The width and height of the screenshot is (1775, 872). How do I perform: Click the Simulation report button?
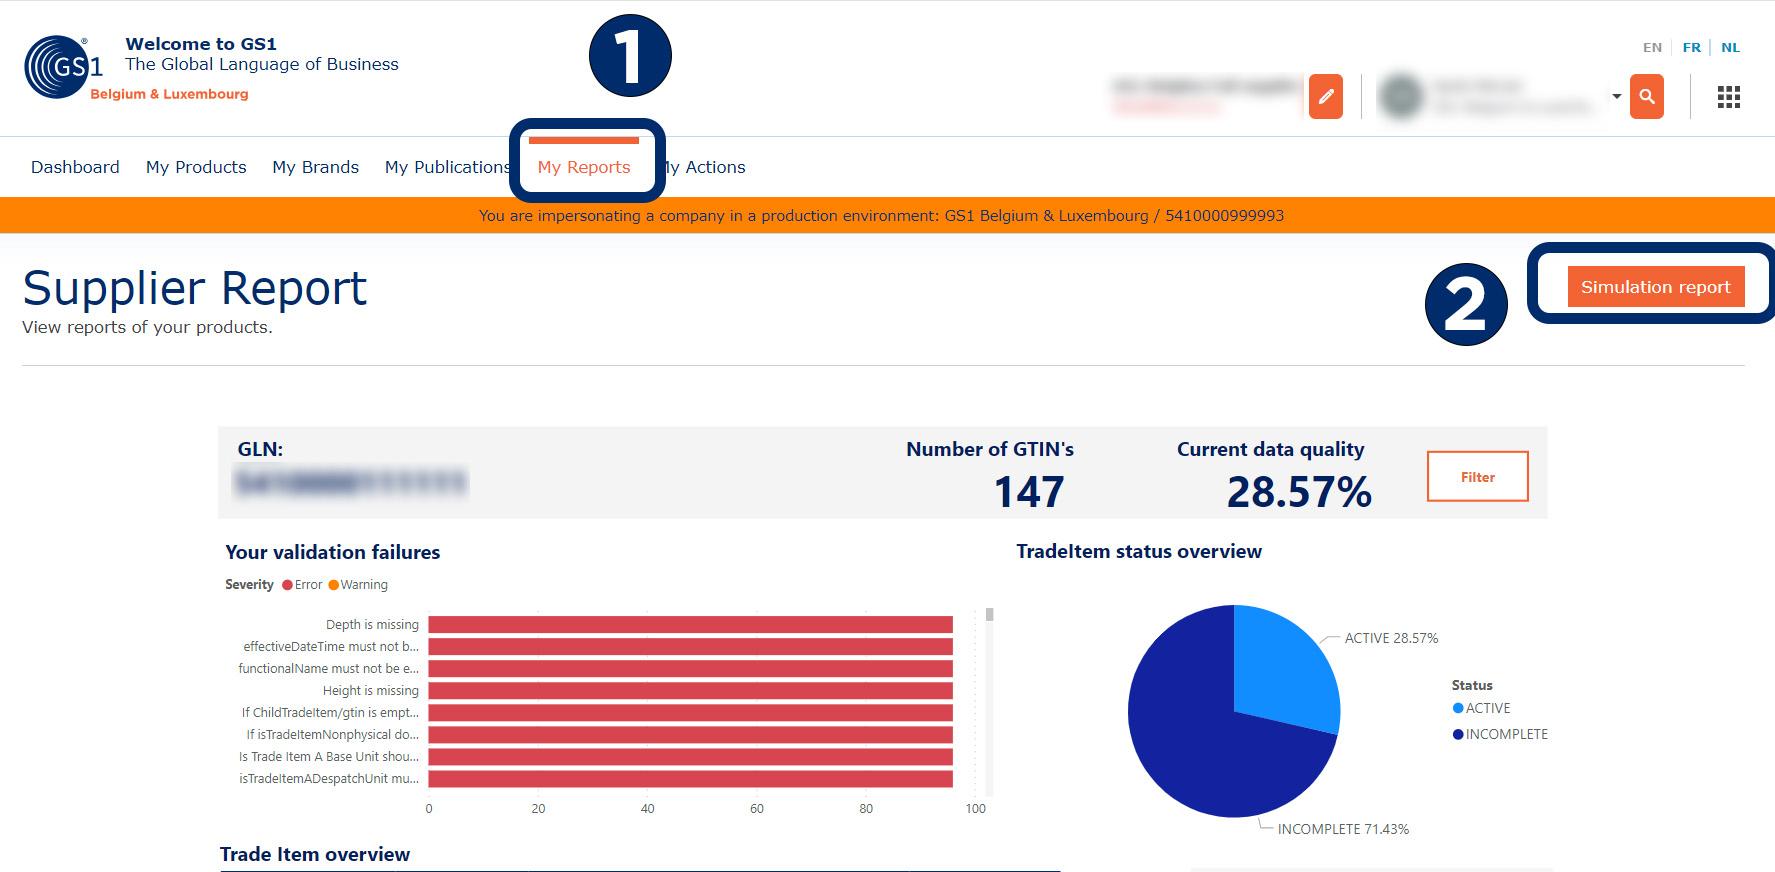1655,287
